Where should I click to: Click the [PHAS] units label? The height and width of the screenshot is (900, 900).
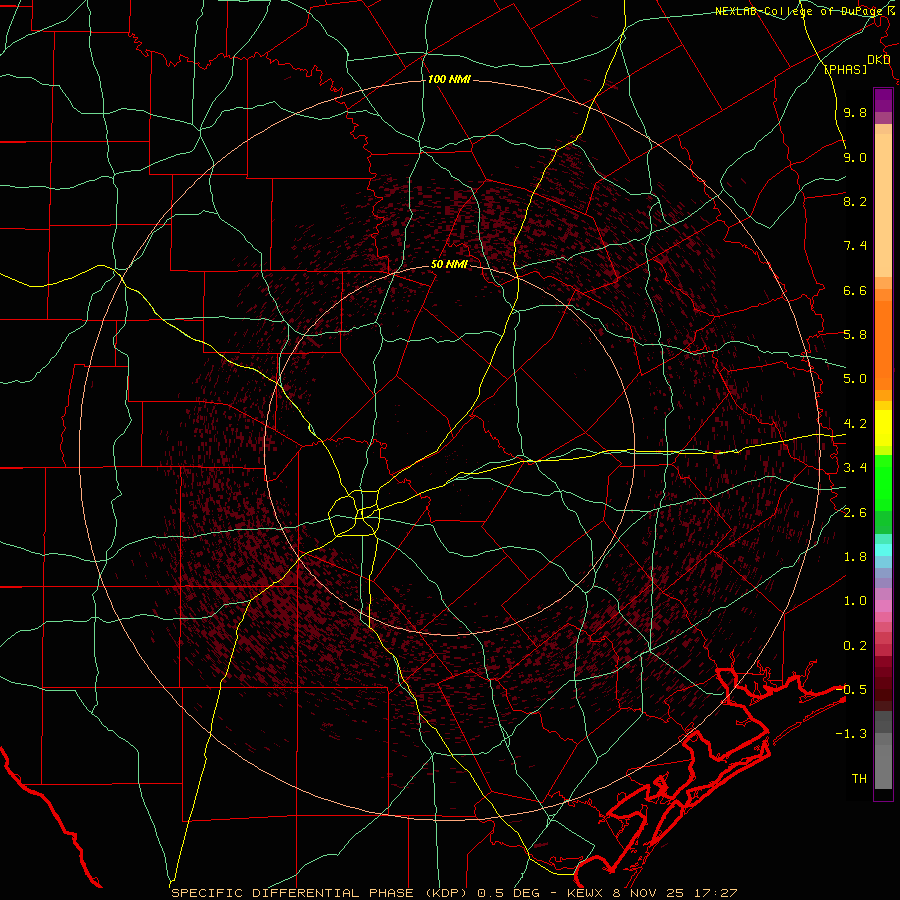tap(845, 70)
